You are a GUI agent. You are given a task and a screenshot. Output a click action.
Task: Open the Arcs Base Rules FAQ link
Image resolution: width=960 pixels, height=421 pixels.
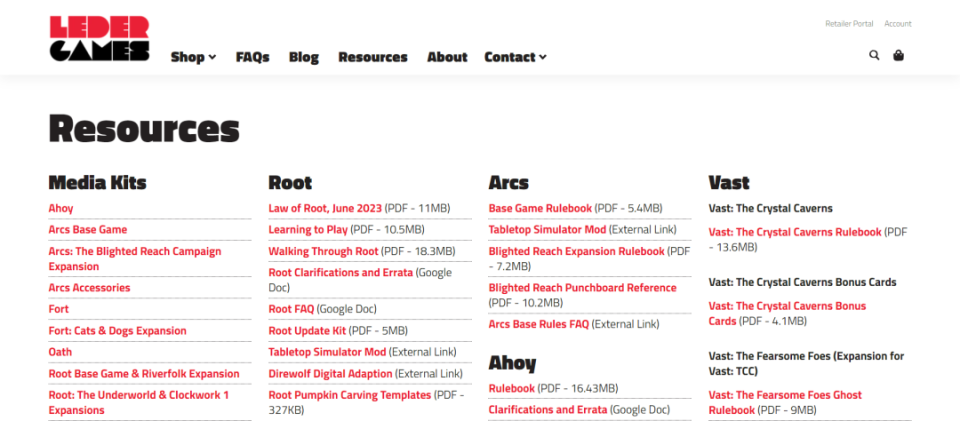click(539, 324)
